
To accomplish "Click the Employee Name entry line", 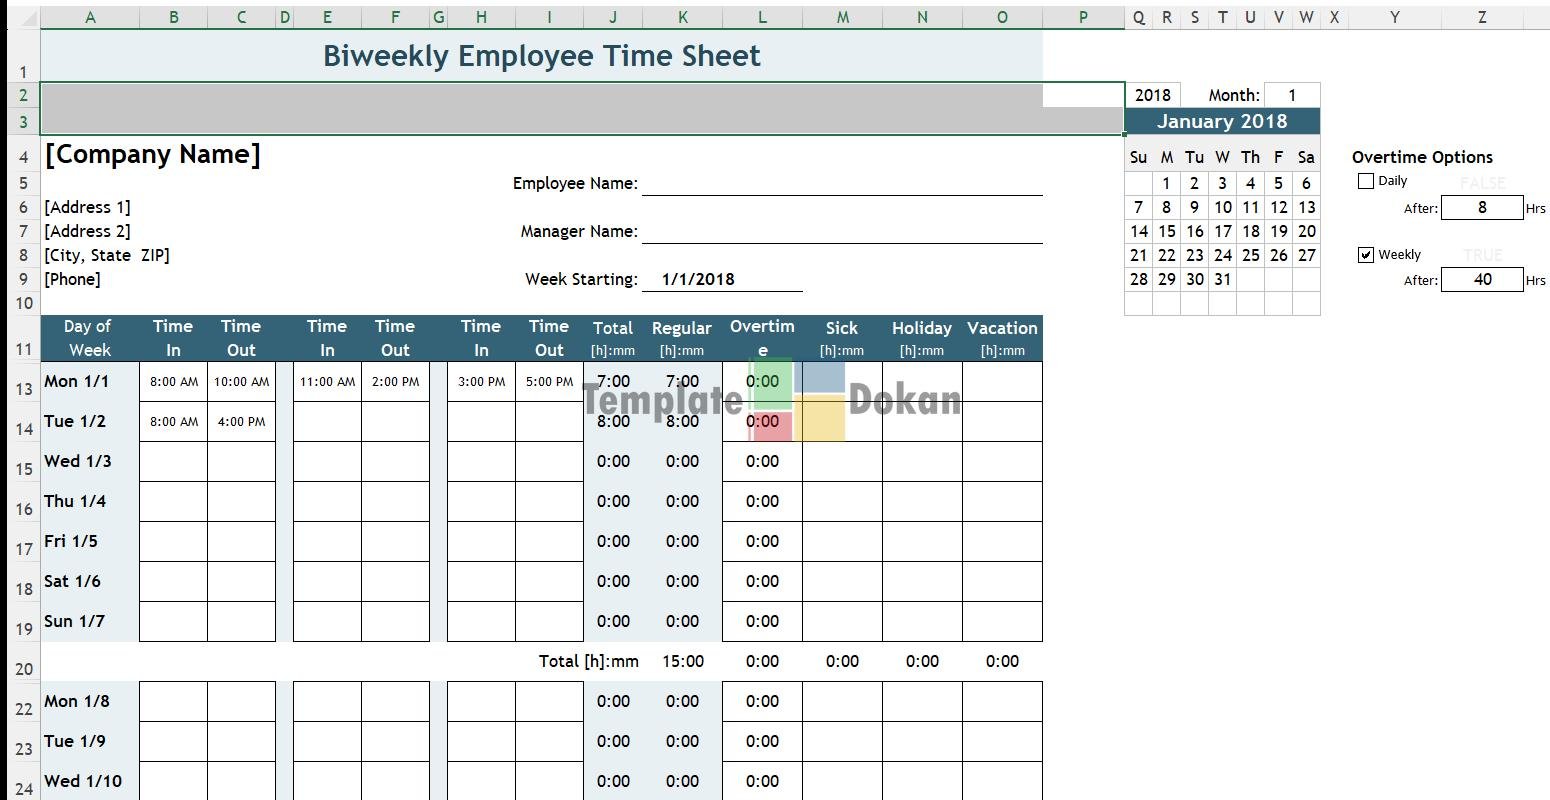I will tap(841, 183).
